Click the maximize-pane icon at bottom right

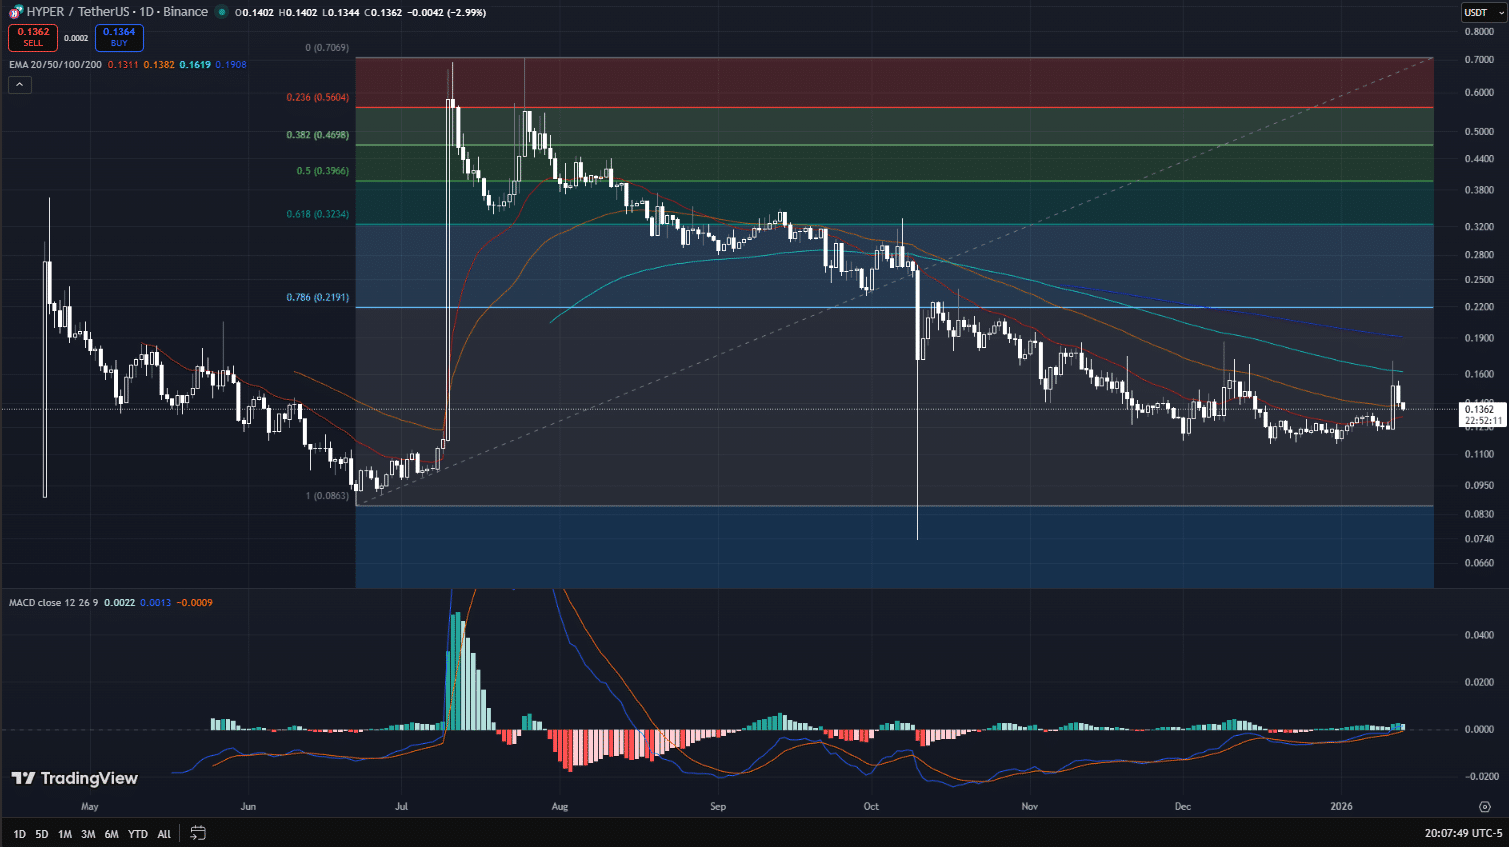point(1484,806)
